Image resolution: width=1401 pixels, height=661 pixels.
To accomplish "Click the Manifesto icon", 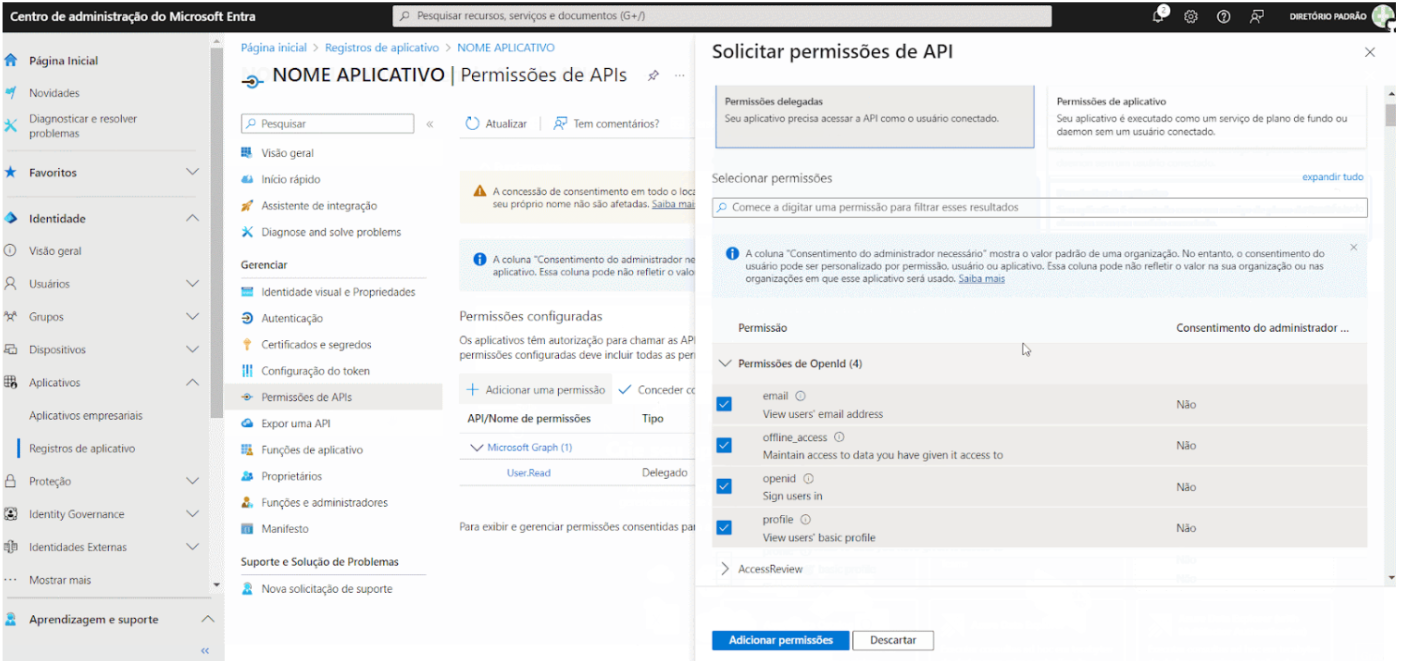I will (247, 528).
